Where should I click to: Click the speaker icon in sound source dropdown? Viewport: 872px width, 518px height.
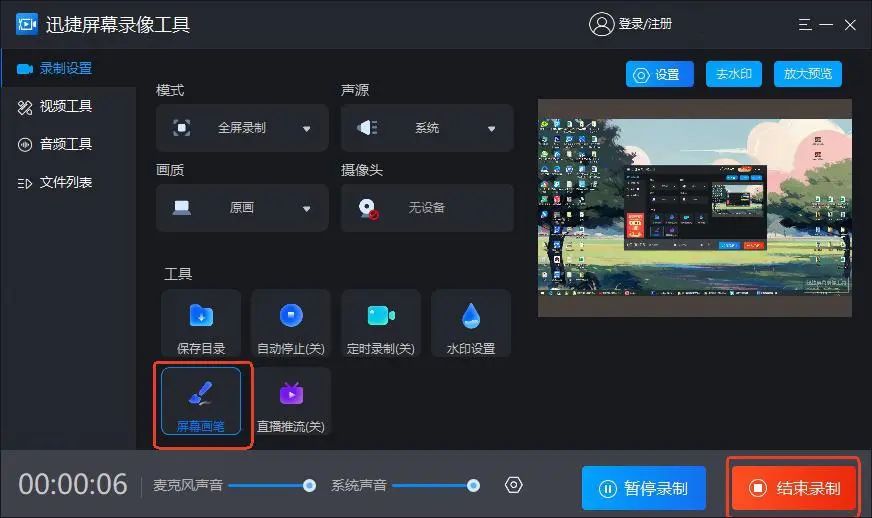(x=367, y=128)
